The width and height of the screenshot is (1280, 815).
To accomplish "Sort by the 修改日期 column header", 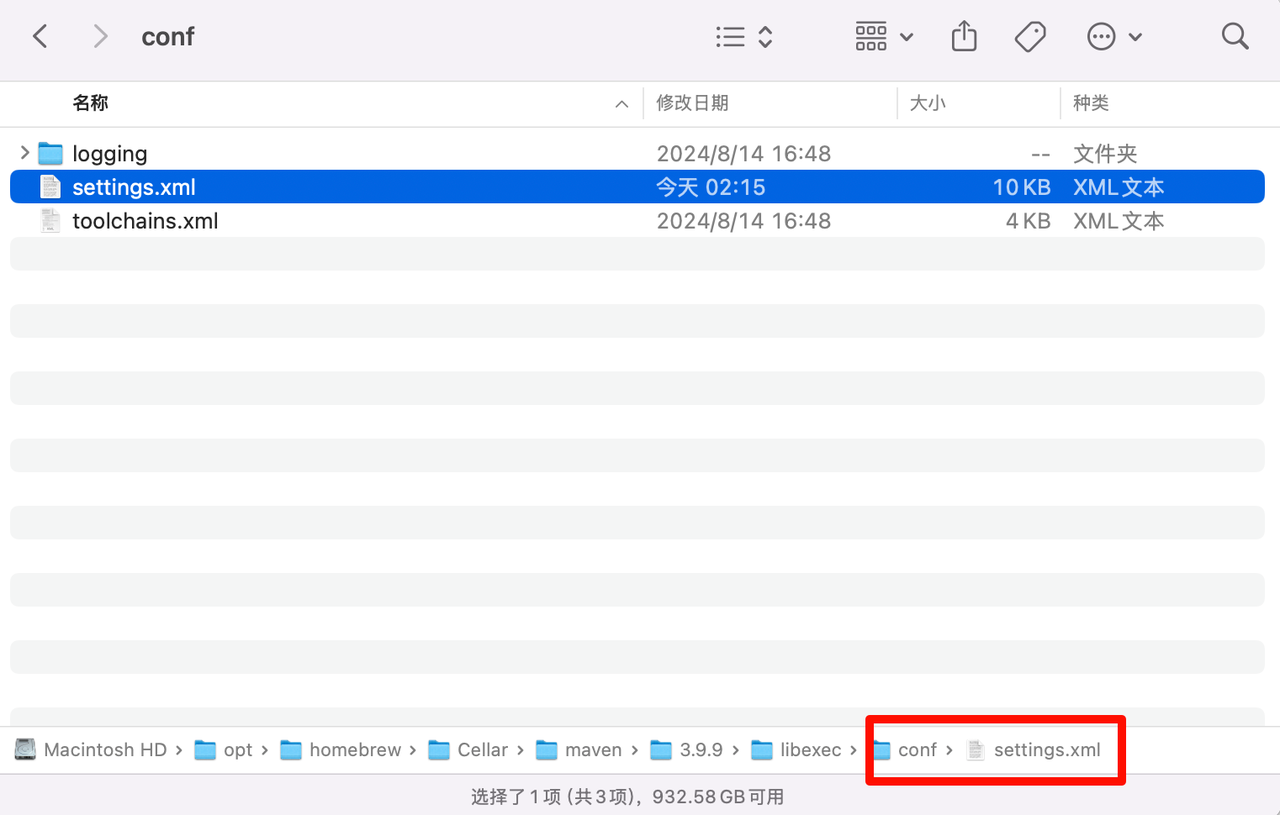I will point(692,103).
